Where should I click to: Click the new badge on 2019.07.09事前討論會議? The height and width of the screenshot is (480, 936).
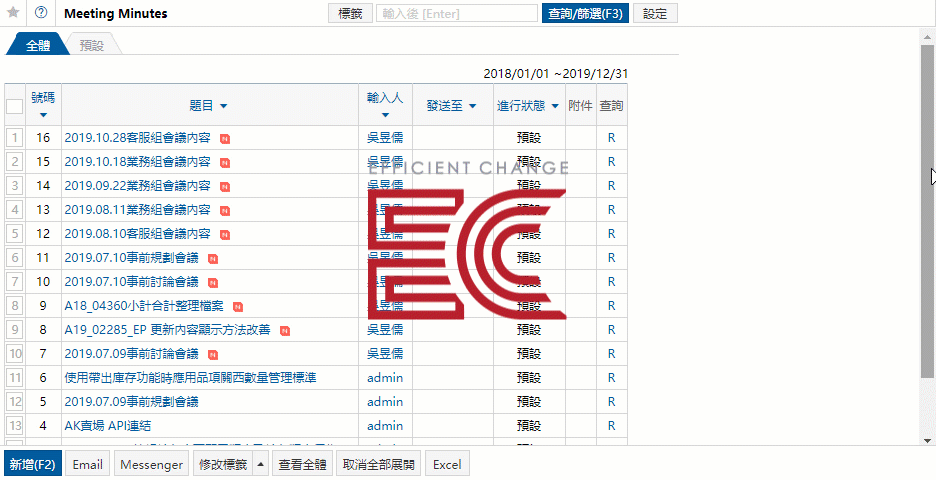(213, 355)
